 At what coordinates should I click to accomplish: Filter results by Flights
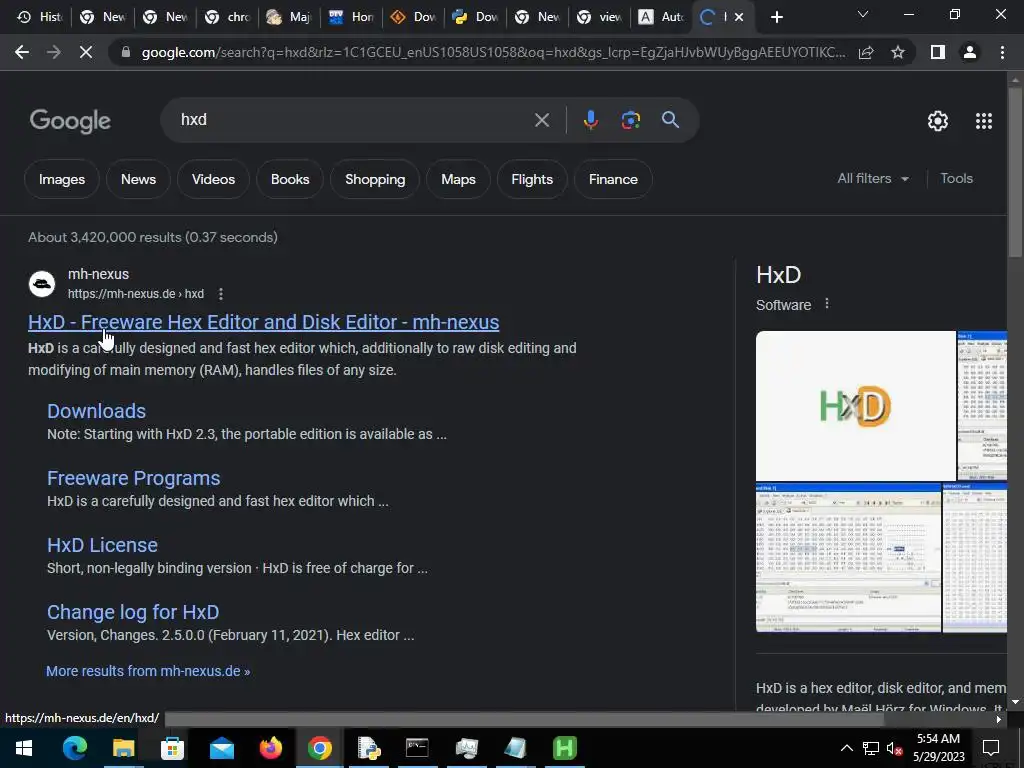[x=532, y=179]
